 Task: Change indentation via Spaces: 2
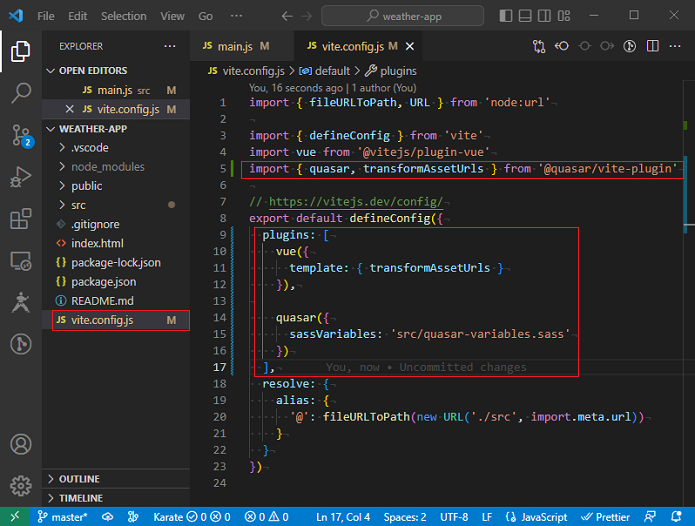[x=405, y=517]
